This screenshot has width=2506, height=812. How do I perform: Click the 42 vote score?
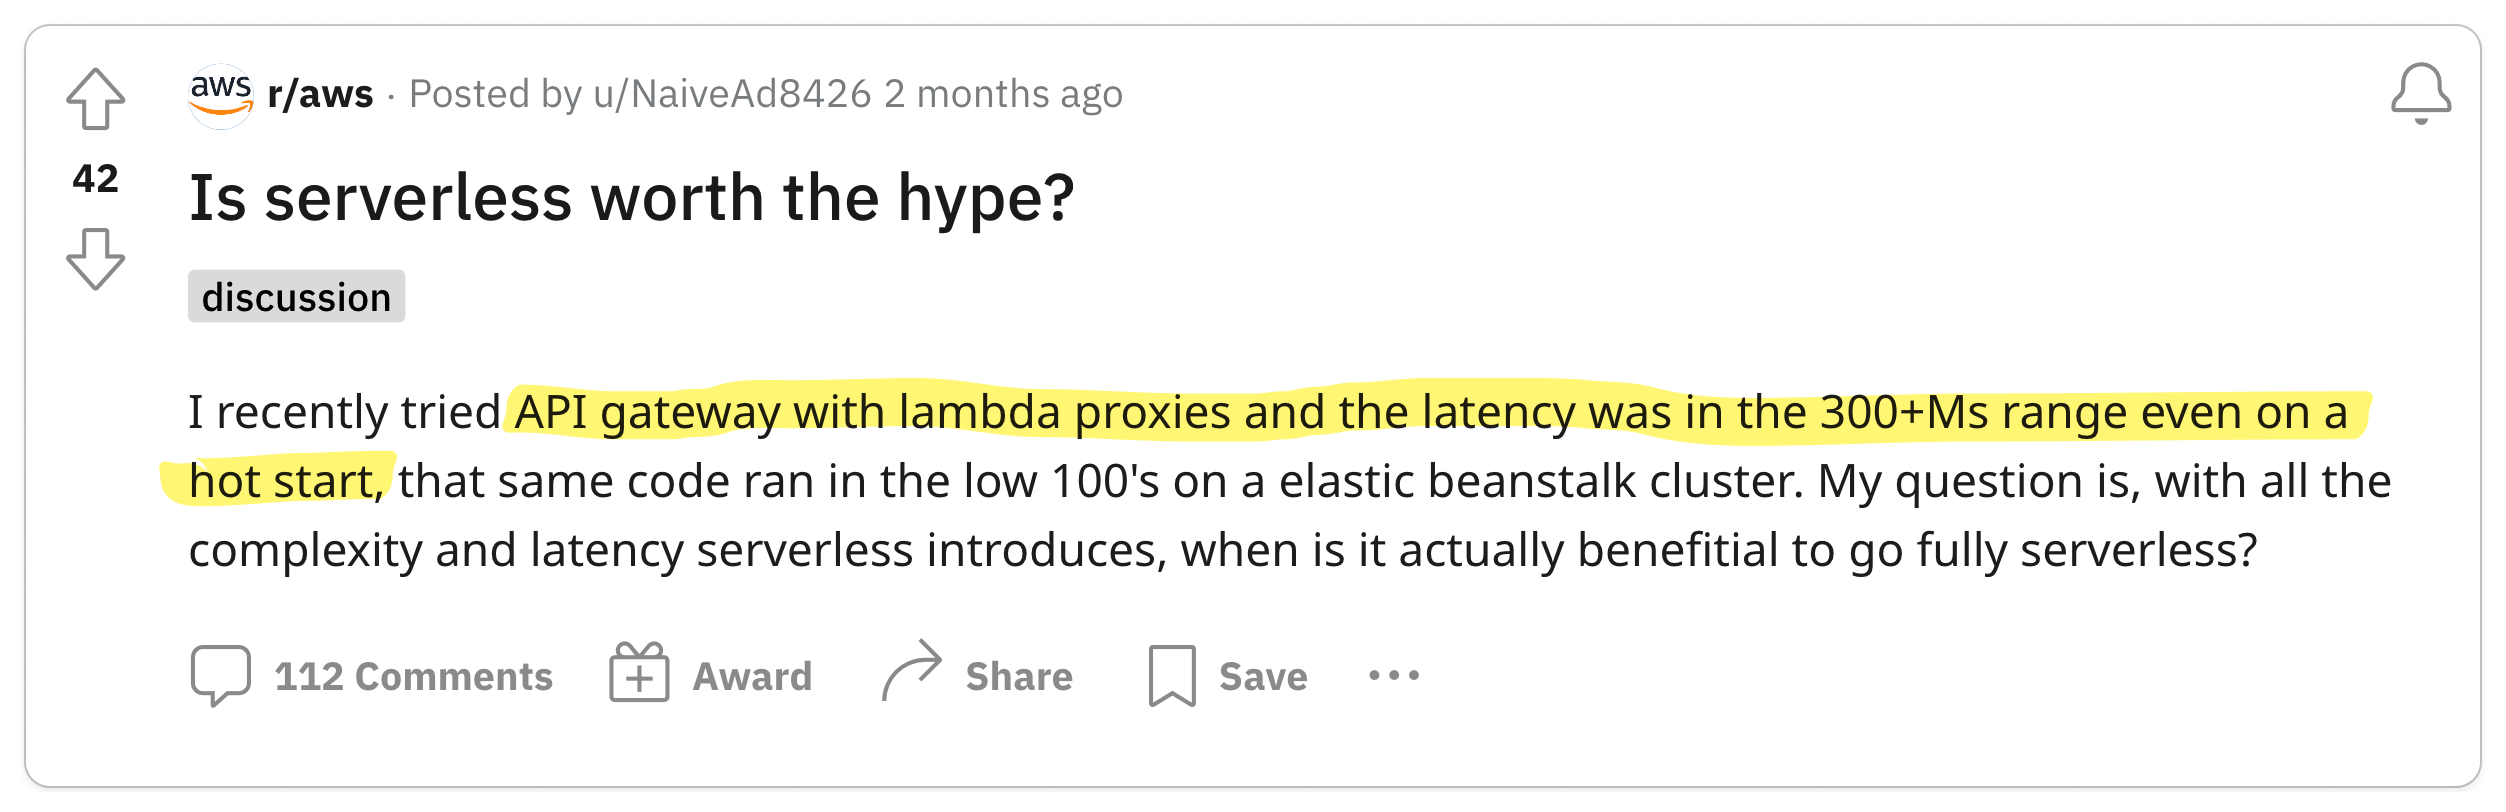click(x=96, y=179)
